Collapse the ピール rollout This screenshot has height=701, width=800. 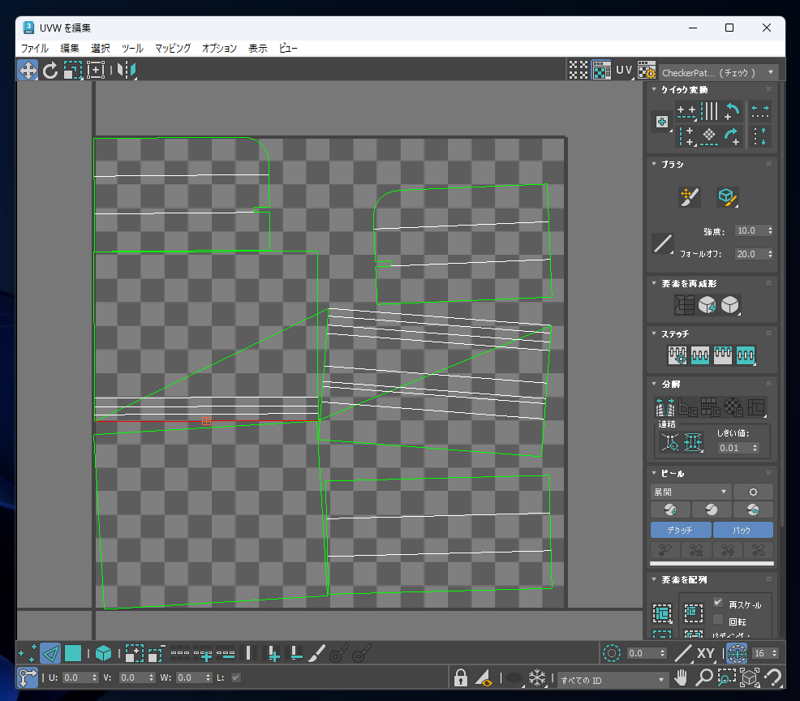[x=654, y=473]
